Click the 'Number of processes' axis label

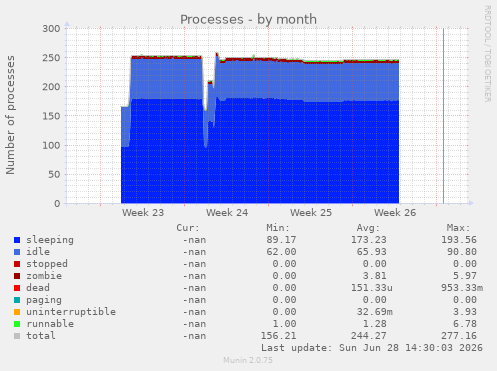(10, 115)
